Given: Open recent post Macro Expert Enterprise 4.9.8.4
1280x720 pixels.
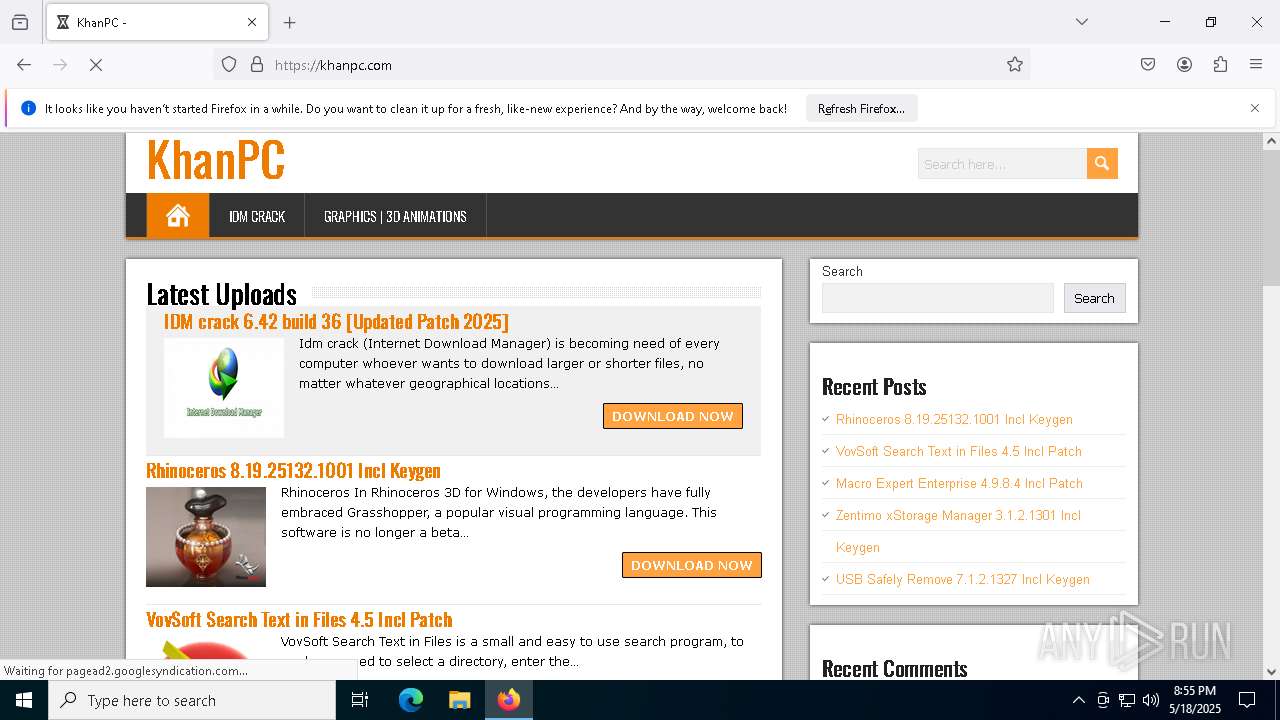Looking at the screenshot, I should pyautogui.click(x=959, y=483).
